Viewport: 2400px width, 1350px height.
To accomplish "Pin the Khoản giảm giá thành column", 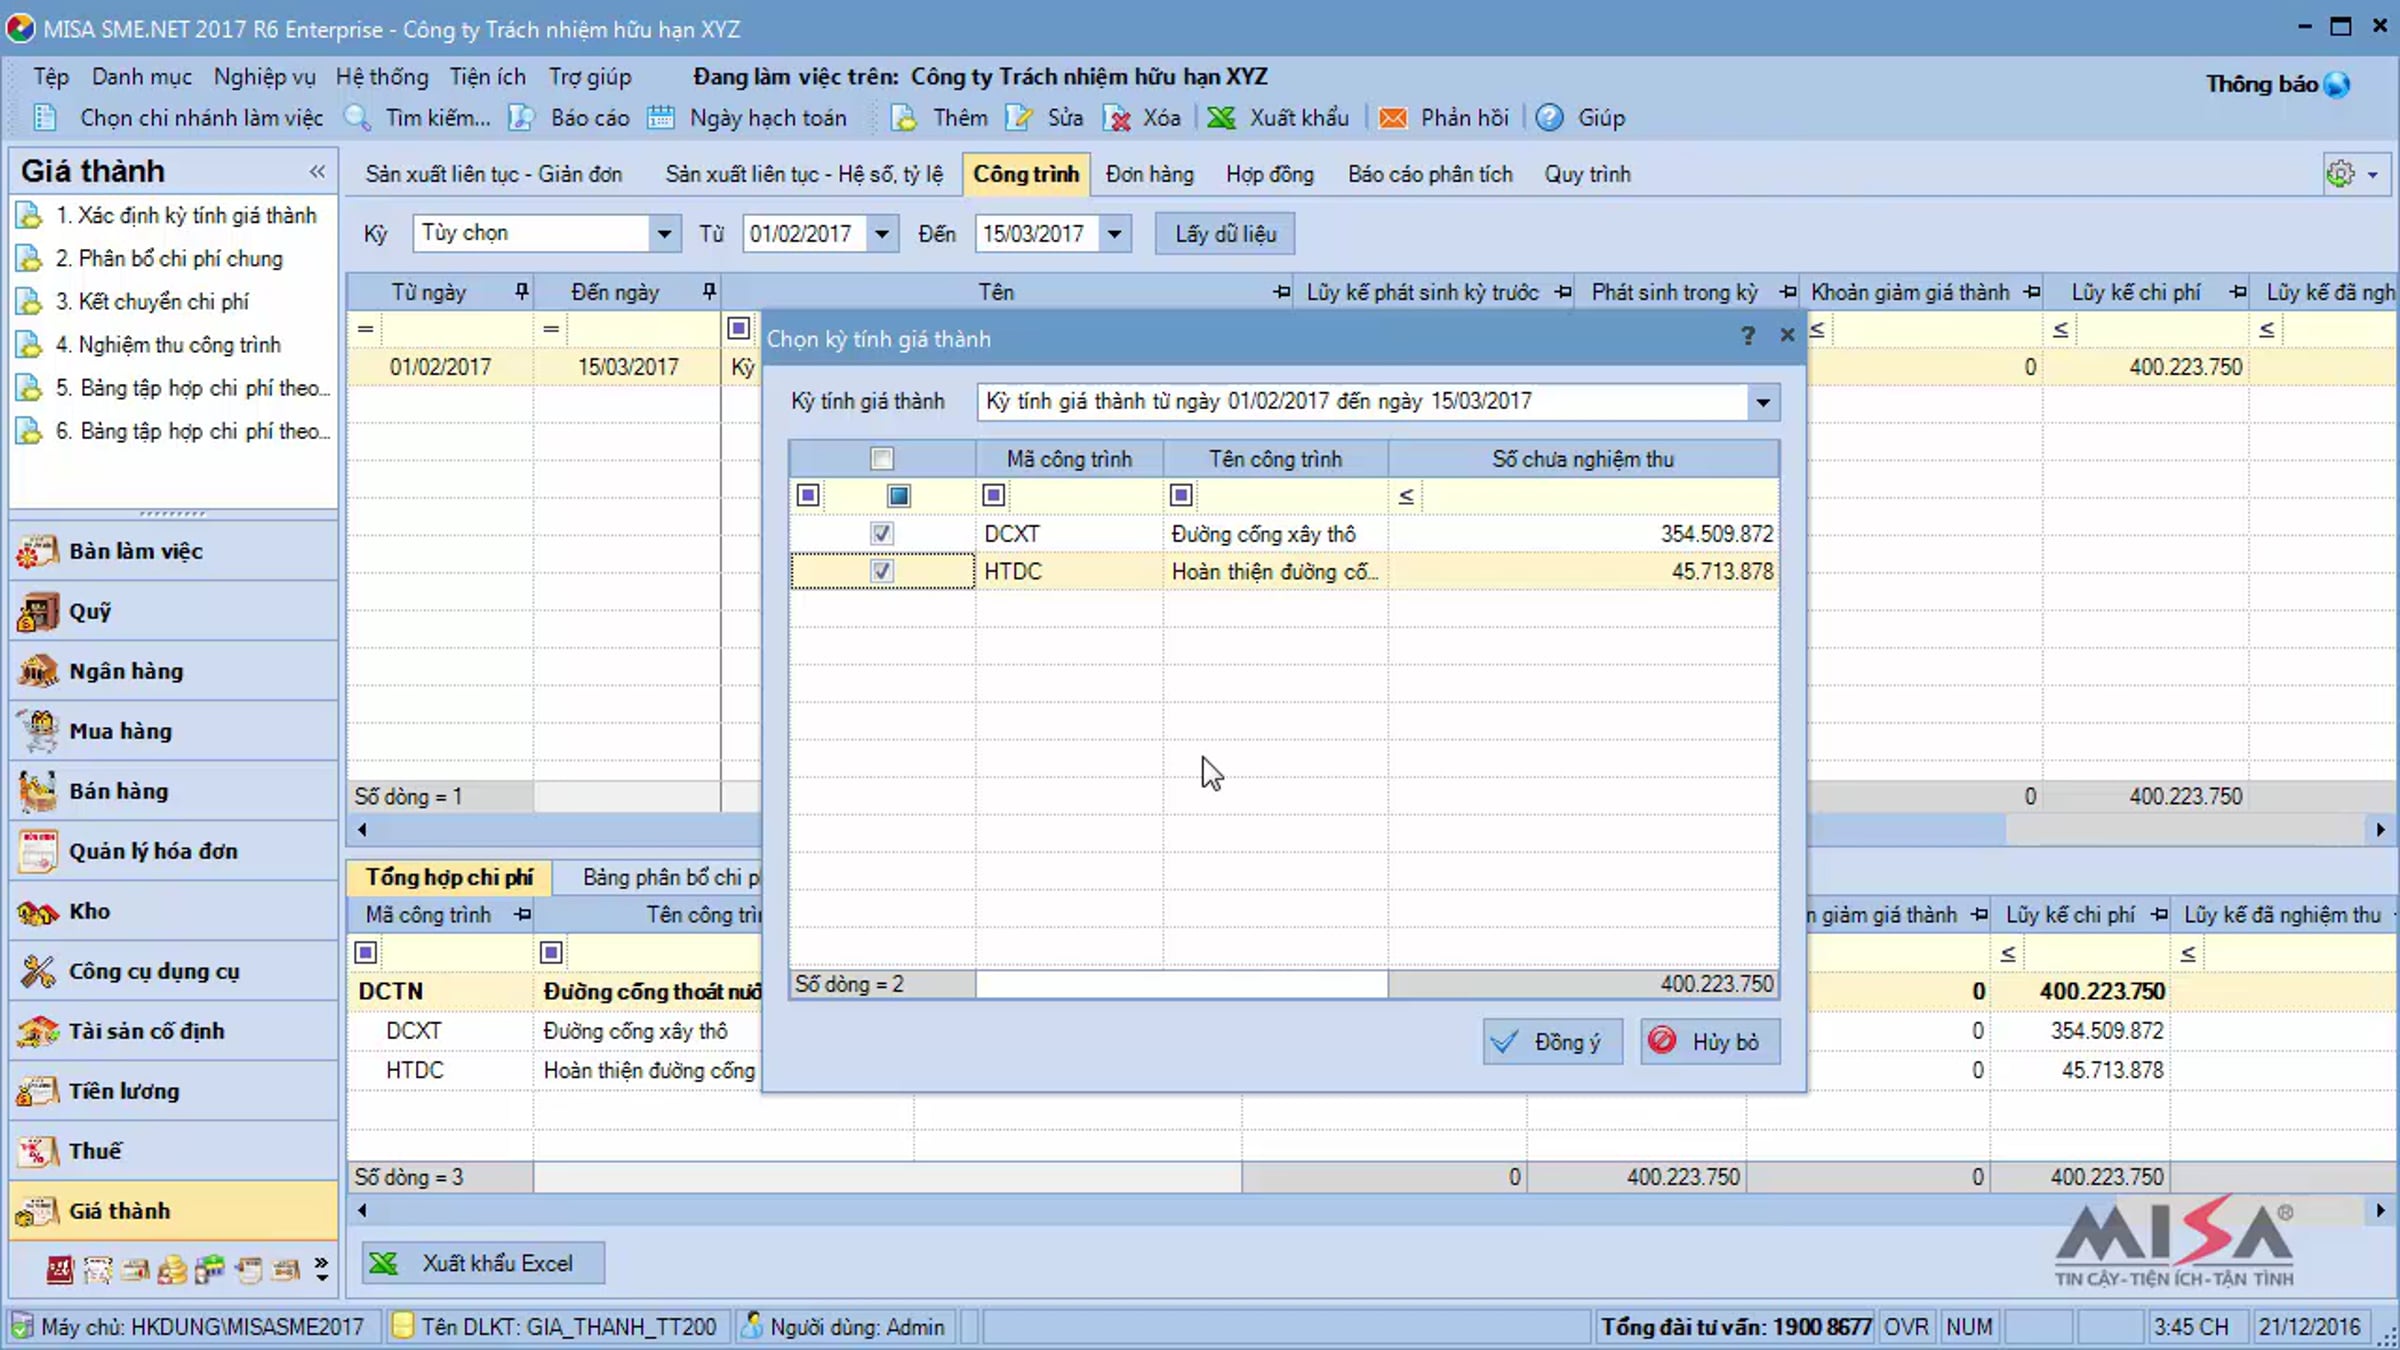I will [2031, 292].
